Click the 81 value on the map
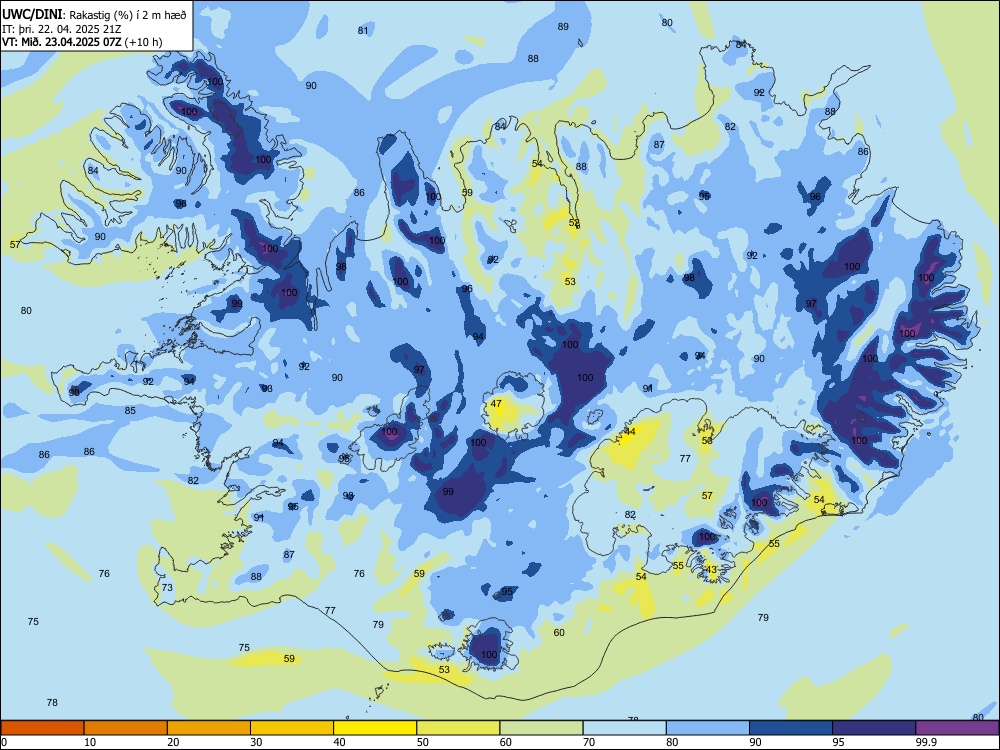Screen dimensions: 1000x750 tap(363, 31)
